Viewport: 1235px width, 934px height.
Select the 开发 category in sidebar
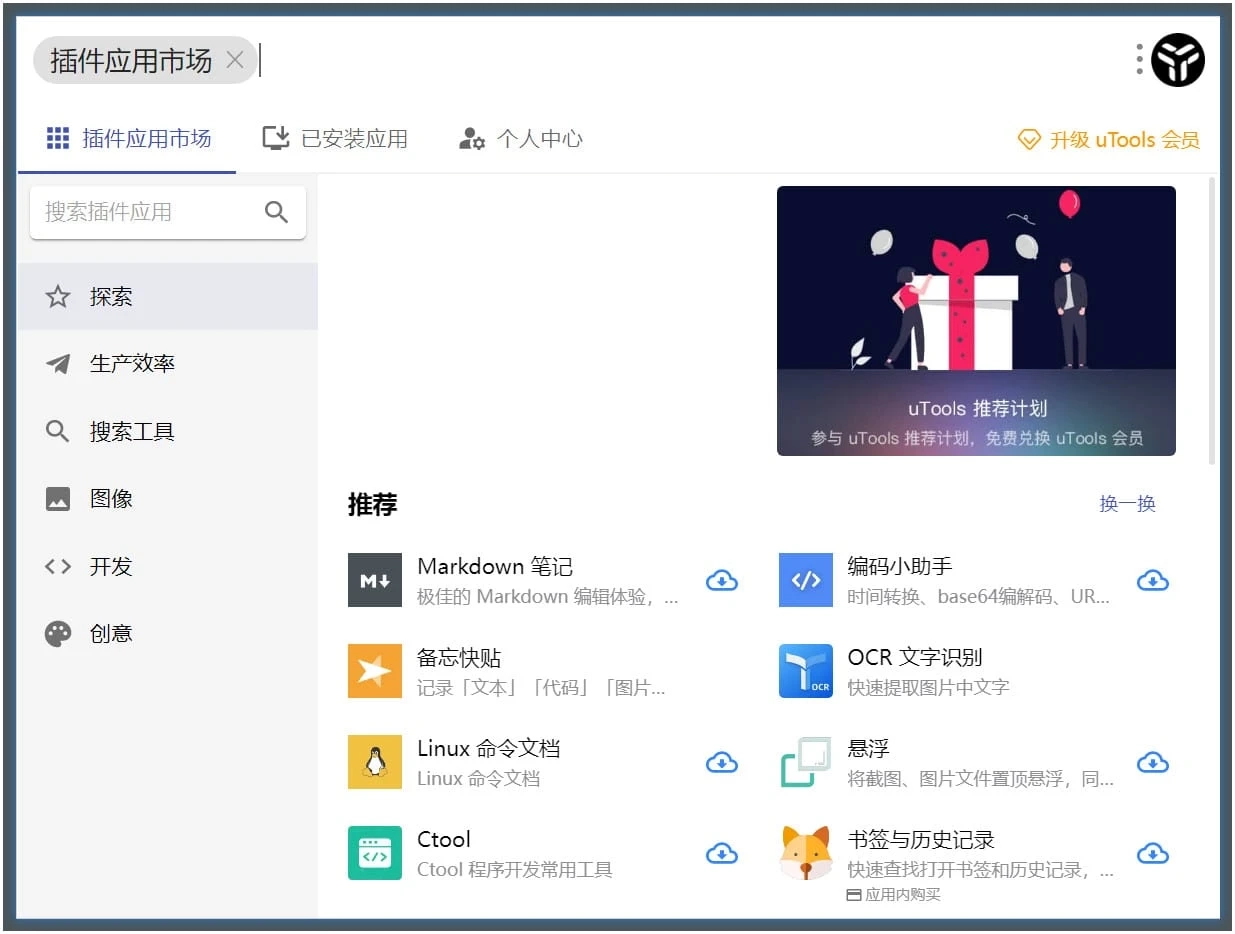coord(110,567)
